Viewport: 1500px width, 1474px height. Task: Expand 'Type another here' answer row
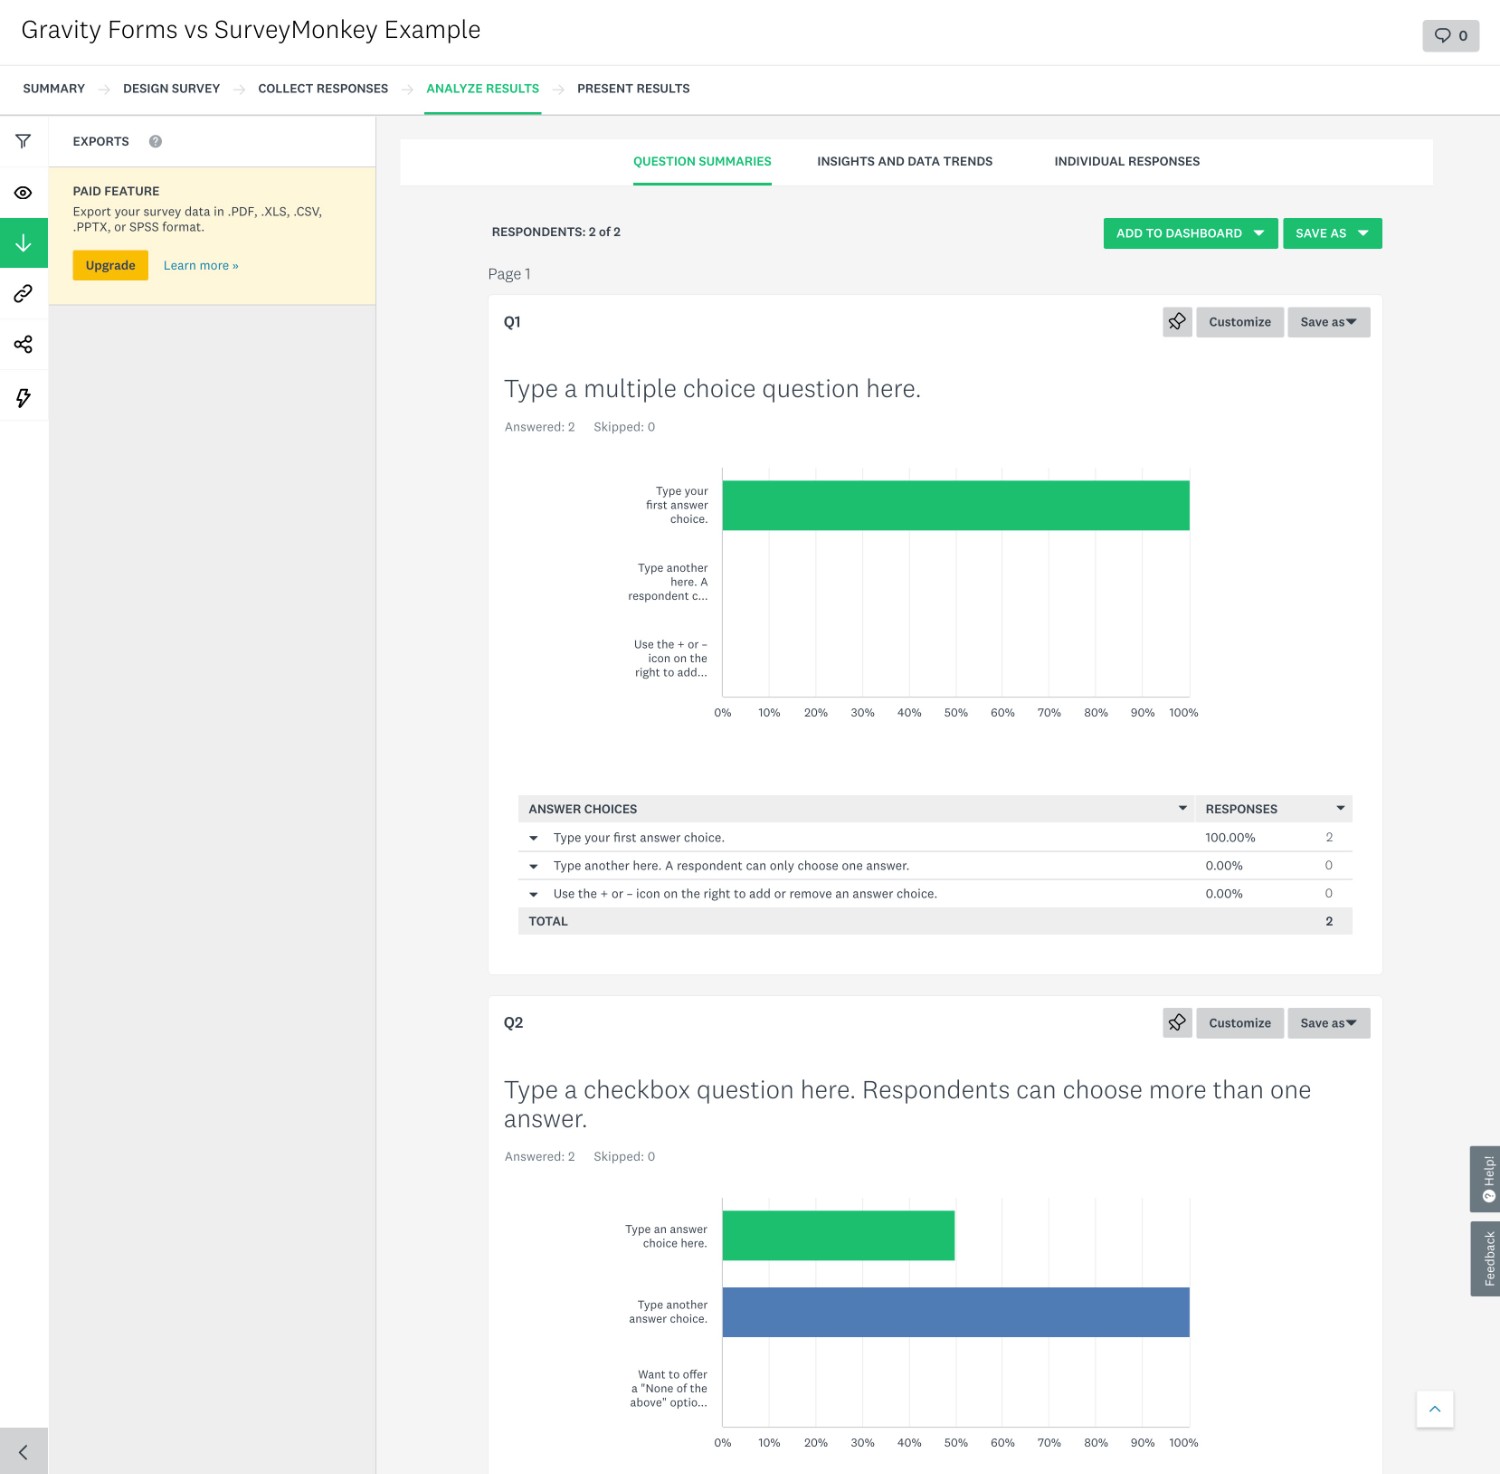(533, 866)
